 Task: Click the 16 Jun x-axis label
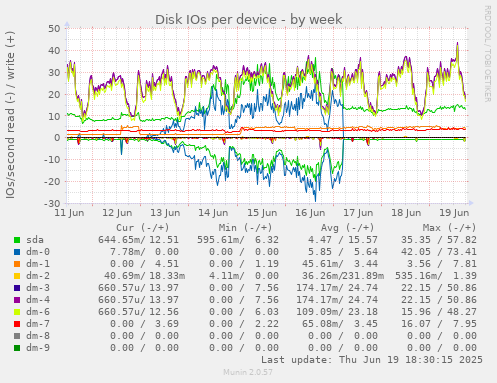click(310, 213)
